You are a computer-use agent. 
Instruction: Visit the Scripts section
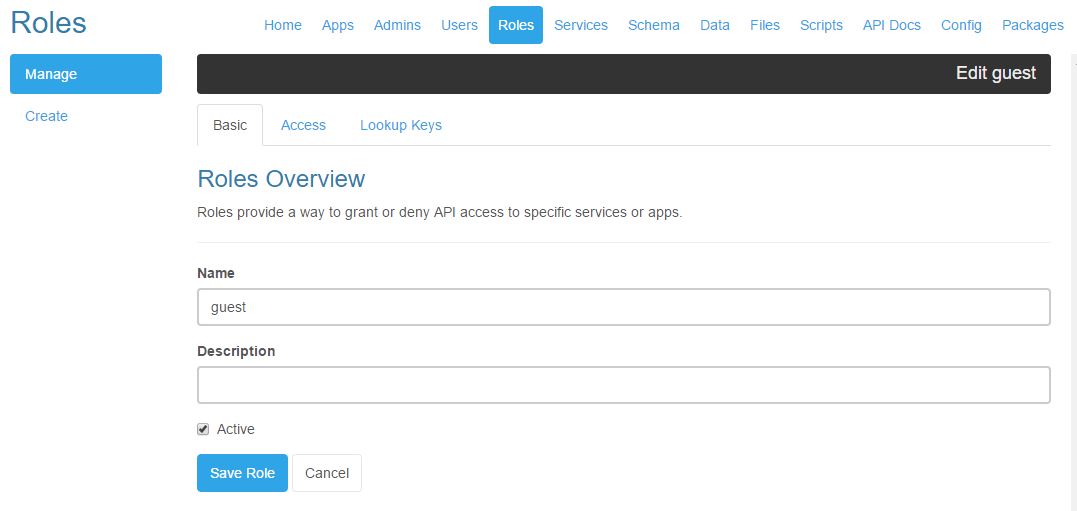pyautogui.click(x=821, y=25)
